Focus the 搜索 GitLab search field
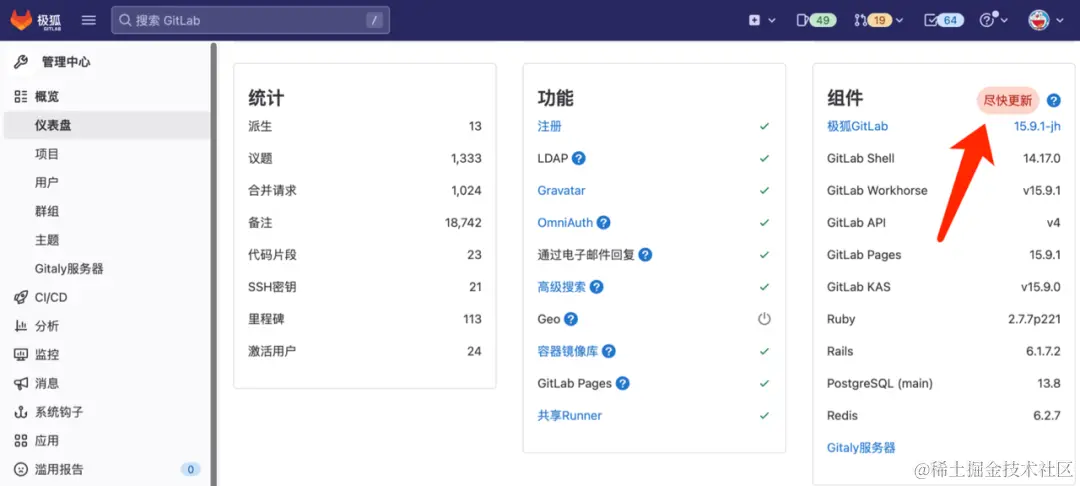The width and height of the screenshot is (1080, 486). 251,20
